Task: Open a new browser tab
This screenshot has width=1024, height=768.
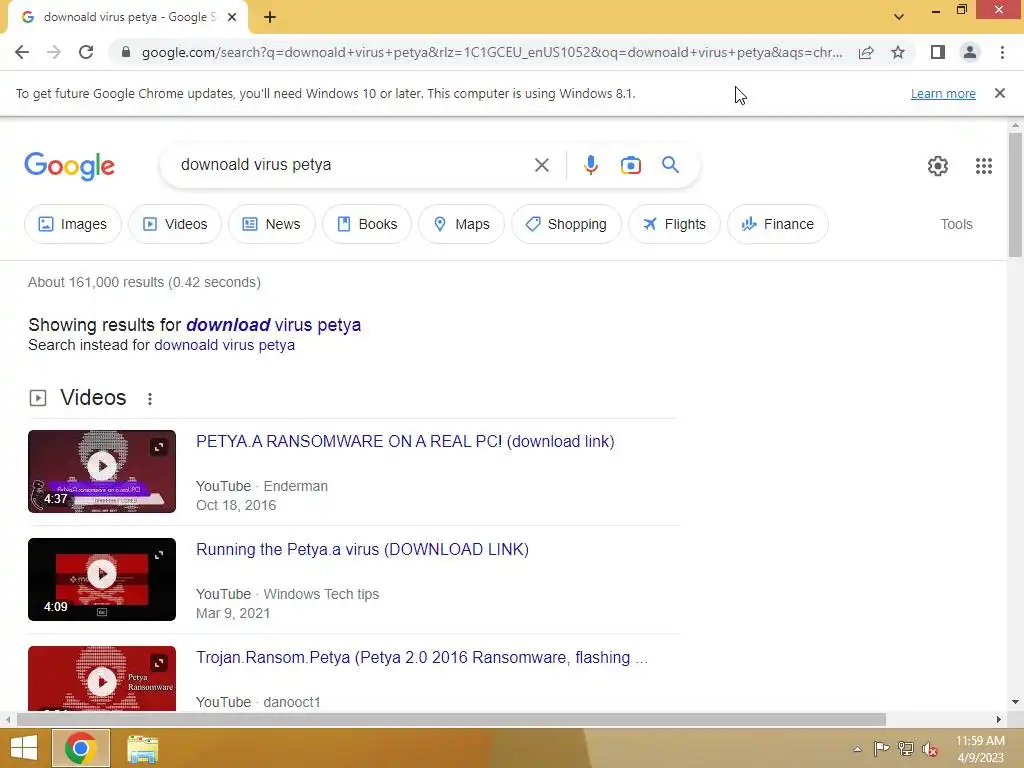Action: (270, 18)
